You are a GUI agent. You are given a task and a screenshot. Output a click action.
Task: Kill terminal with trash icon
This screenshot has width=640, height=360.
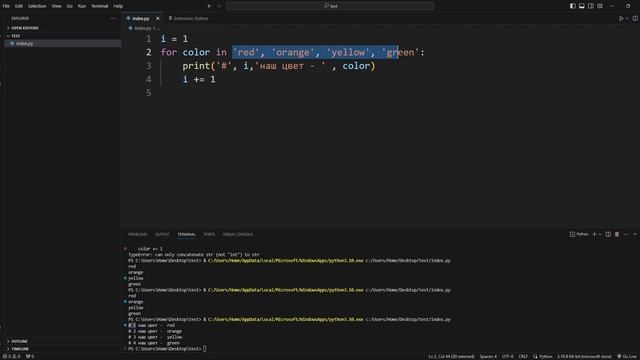click(617, 234)
